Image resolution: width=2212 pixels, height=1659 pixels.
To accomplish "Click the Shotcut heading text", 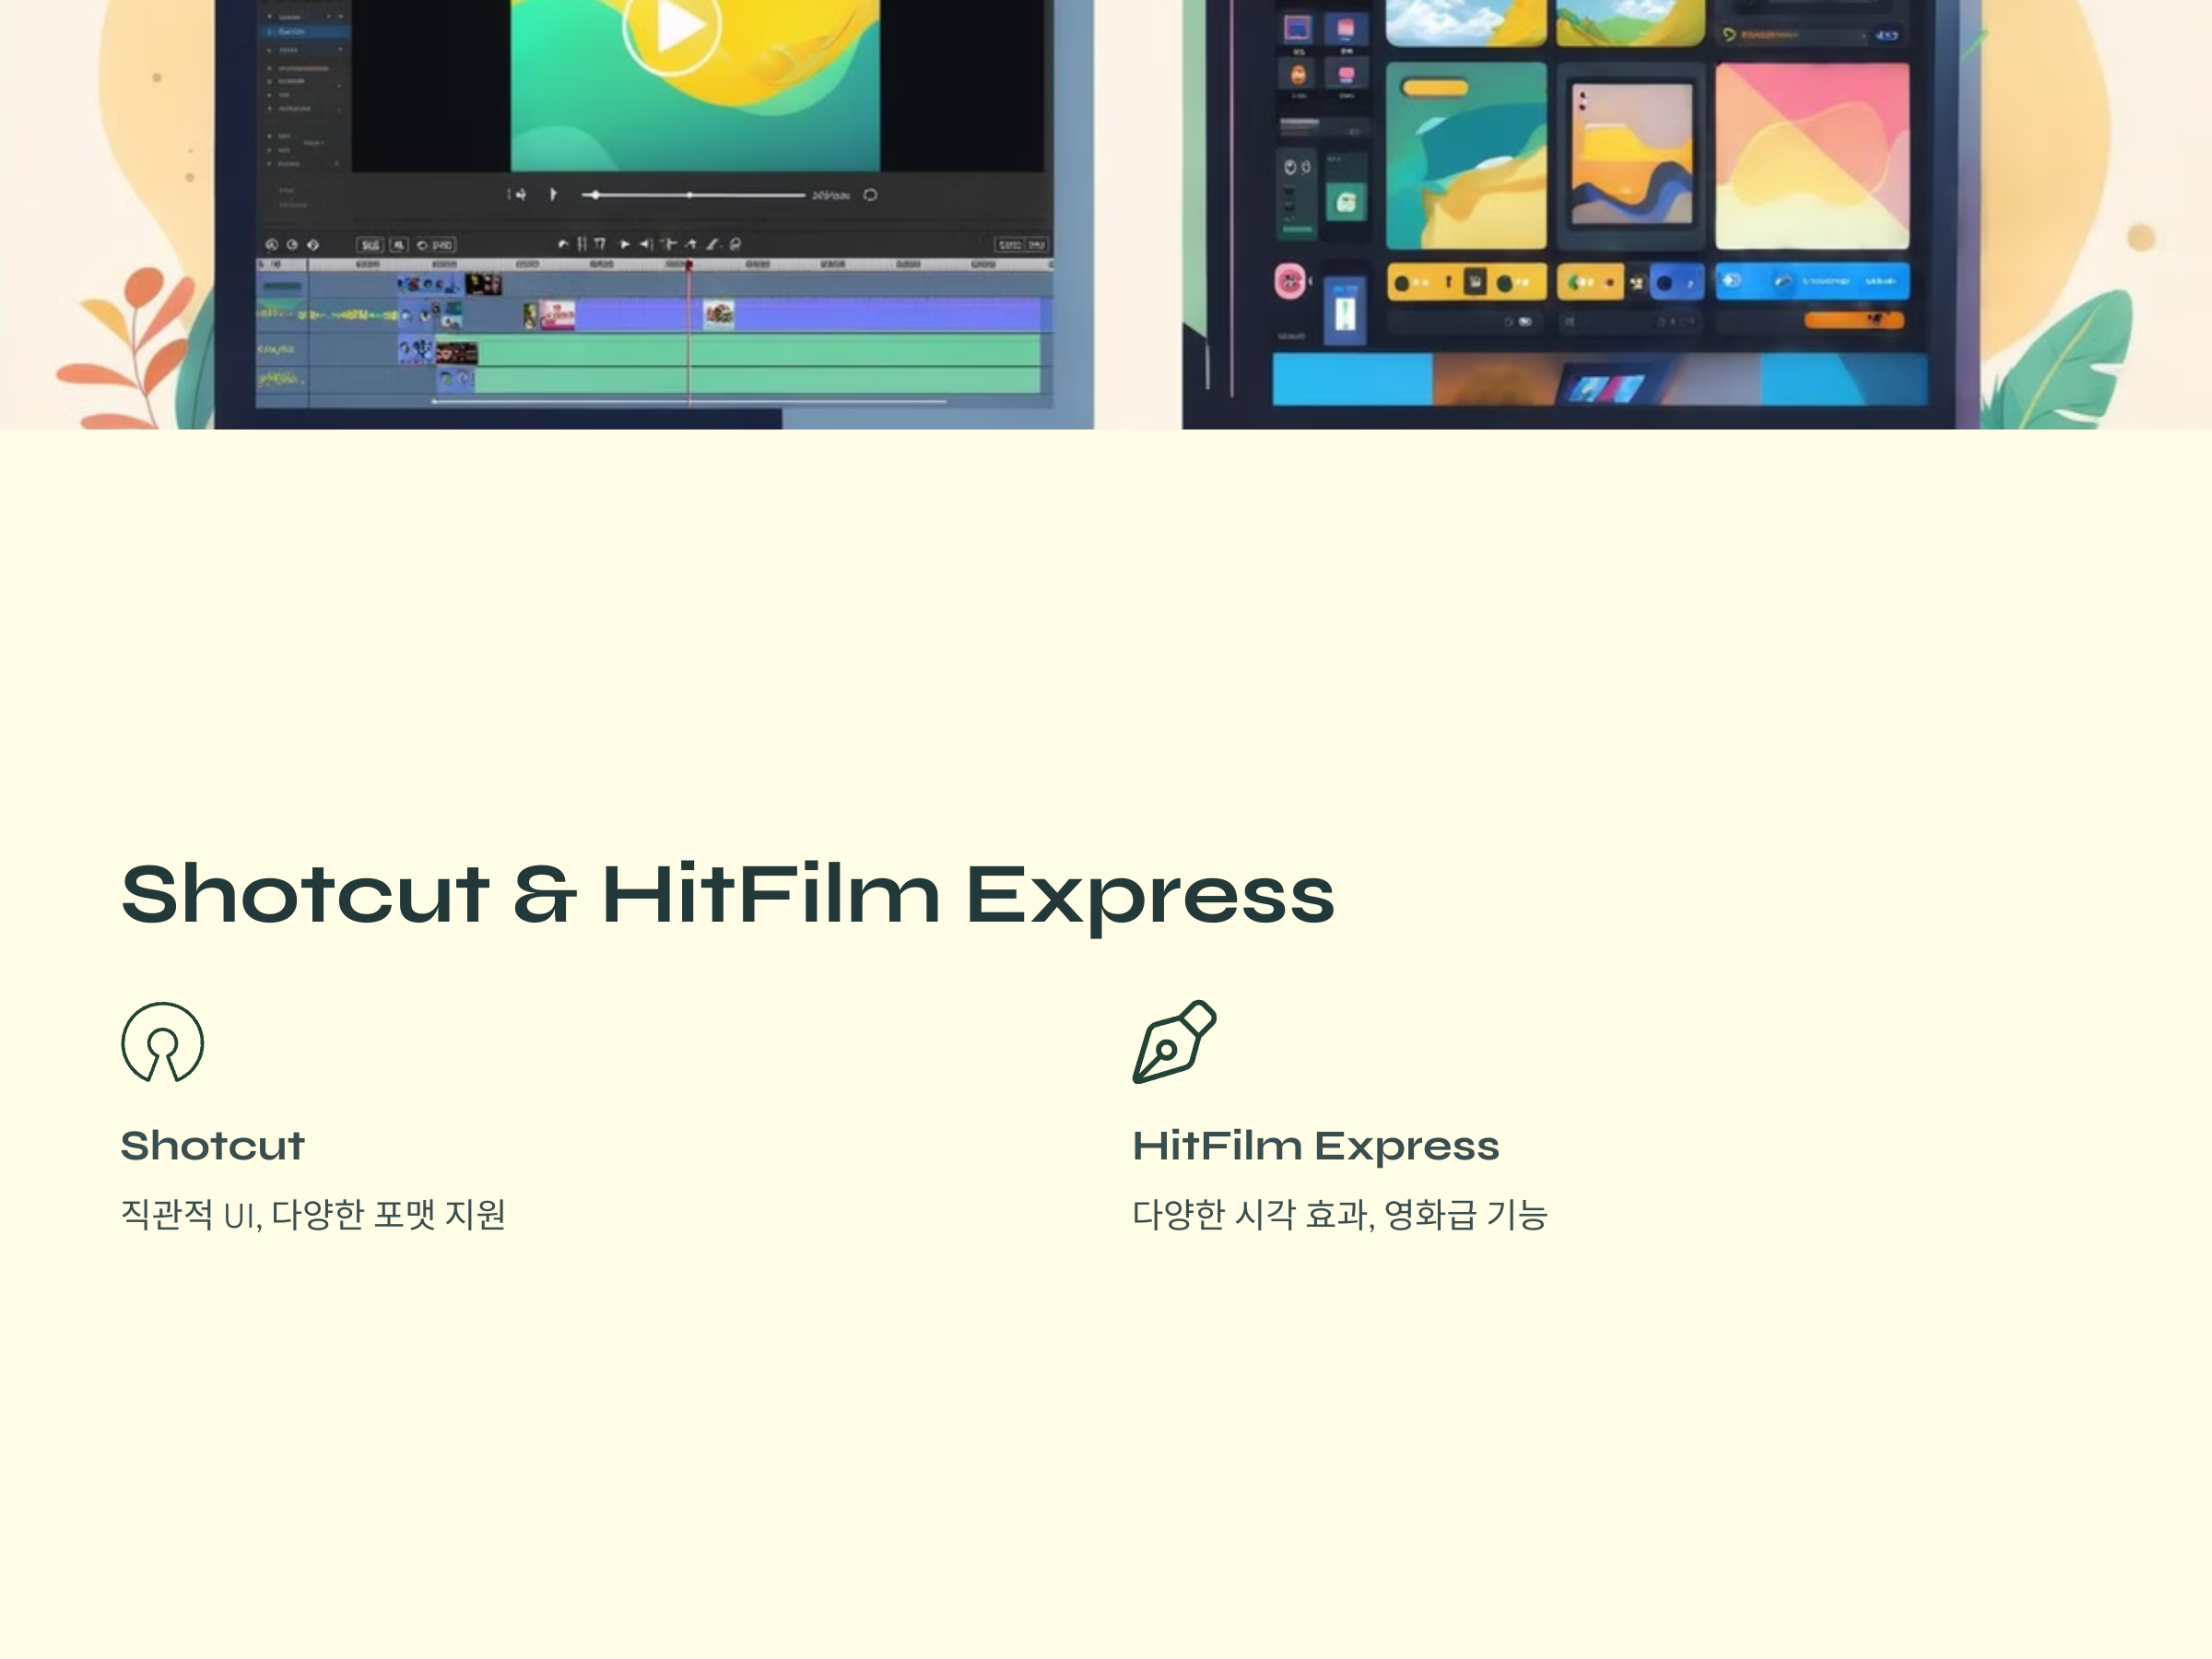I will click(x=212, y=1146).
